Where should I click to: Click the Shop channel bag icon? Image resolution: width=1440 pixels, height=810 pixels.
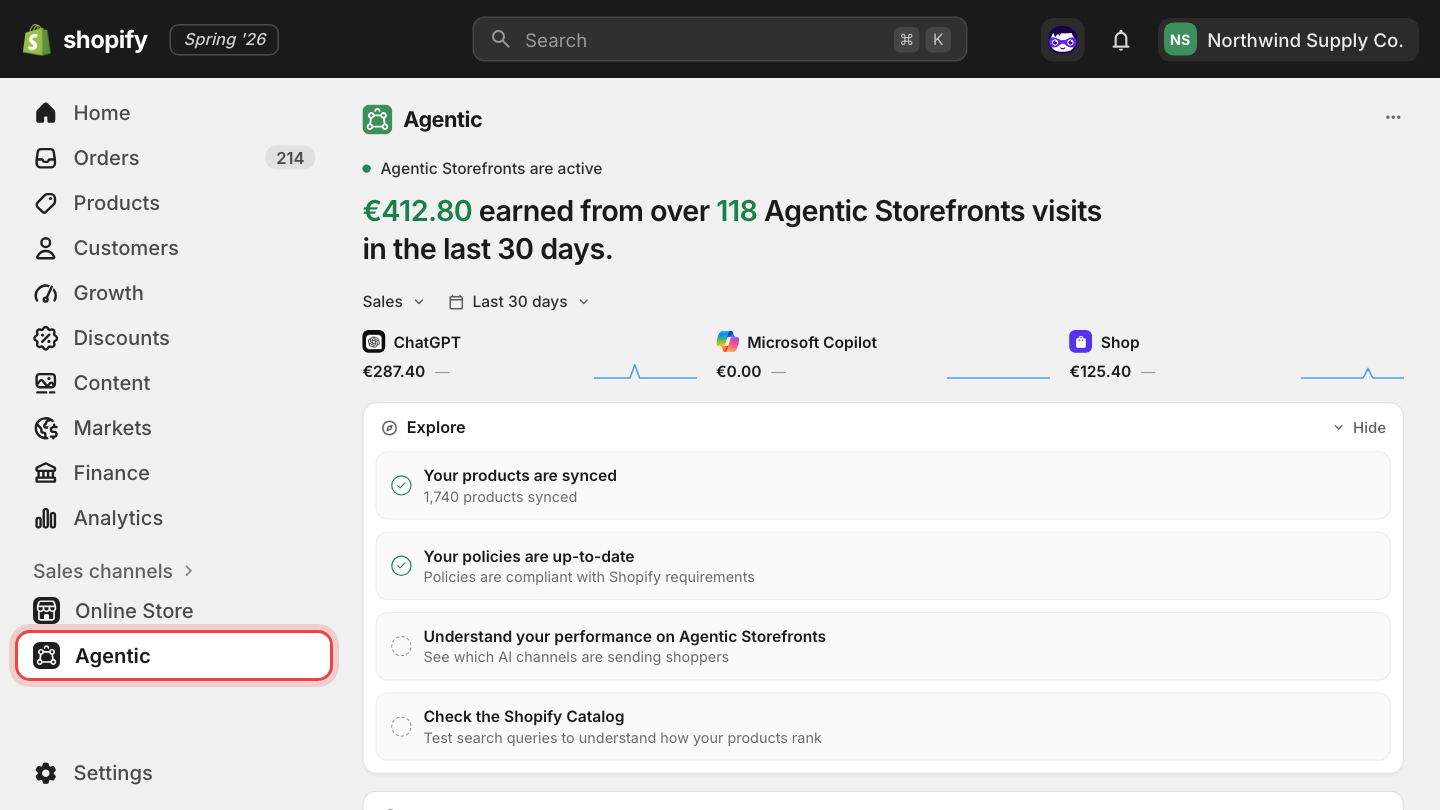(x=1080, y=342)
